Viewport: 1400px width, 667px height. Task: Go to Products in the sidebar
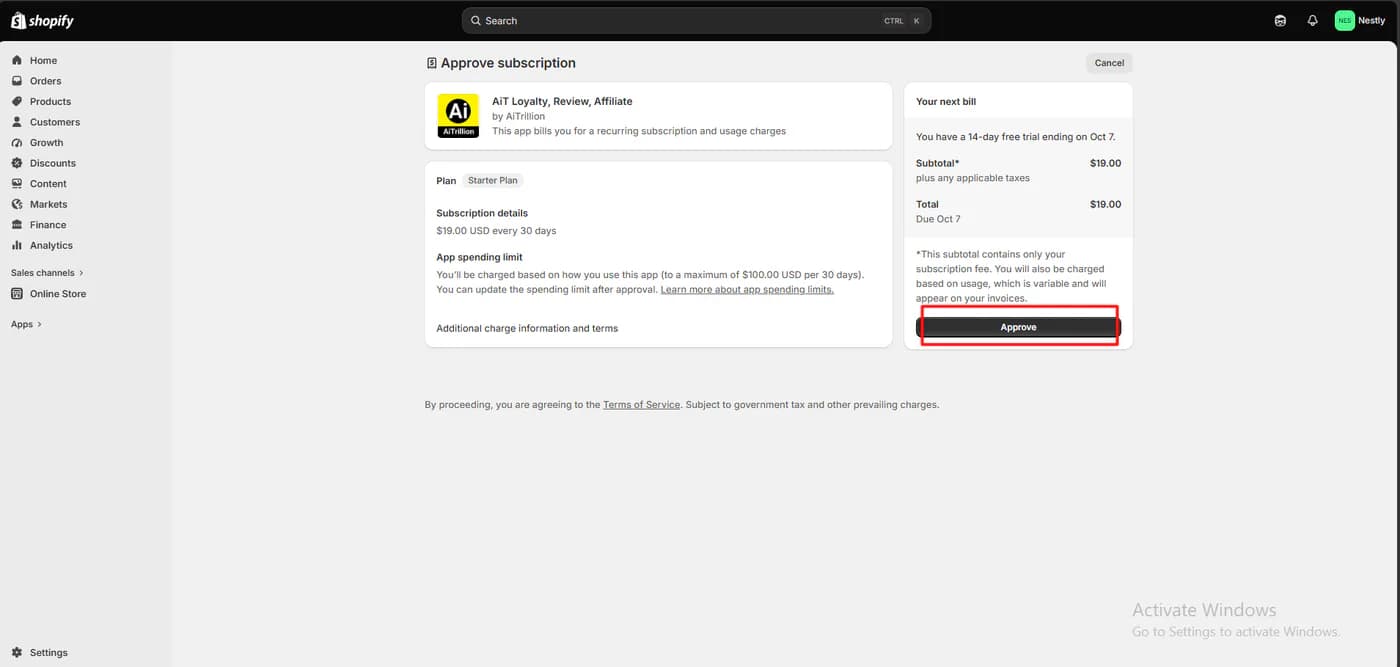(50, 101)
